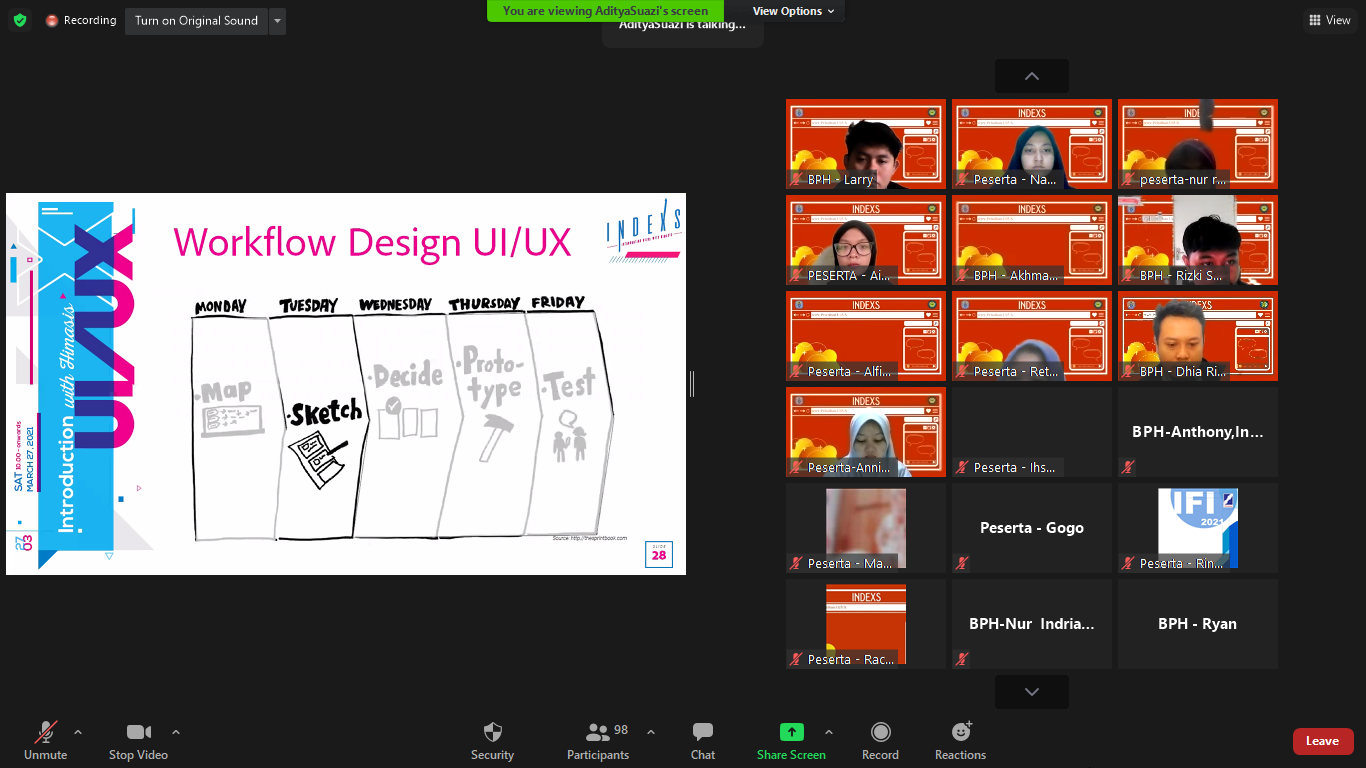The width and height of the screenshot is (1366, 768).
Task: Expand audio options arrow next to Unmute
Action: pos(78,732)
